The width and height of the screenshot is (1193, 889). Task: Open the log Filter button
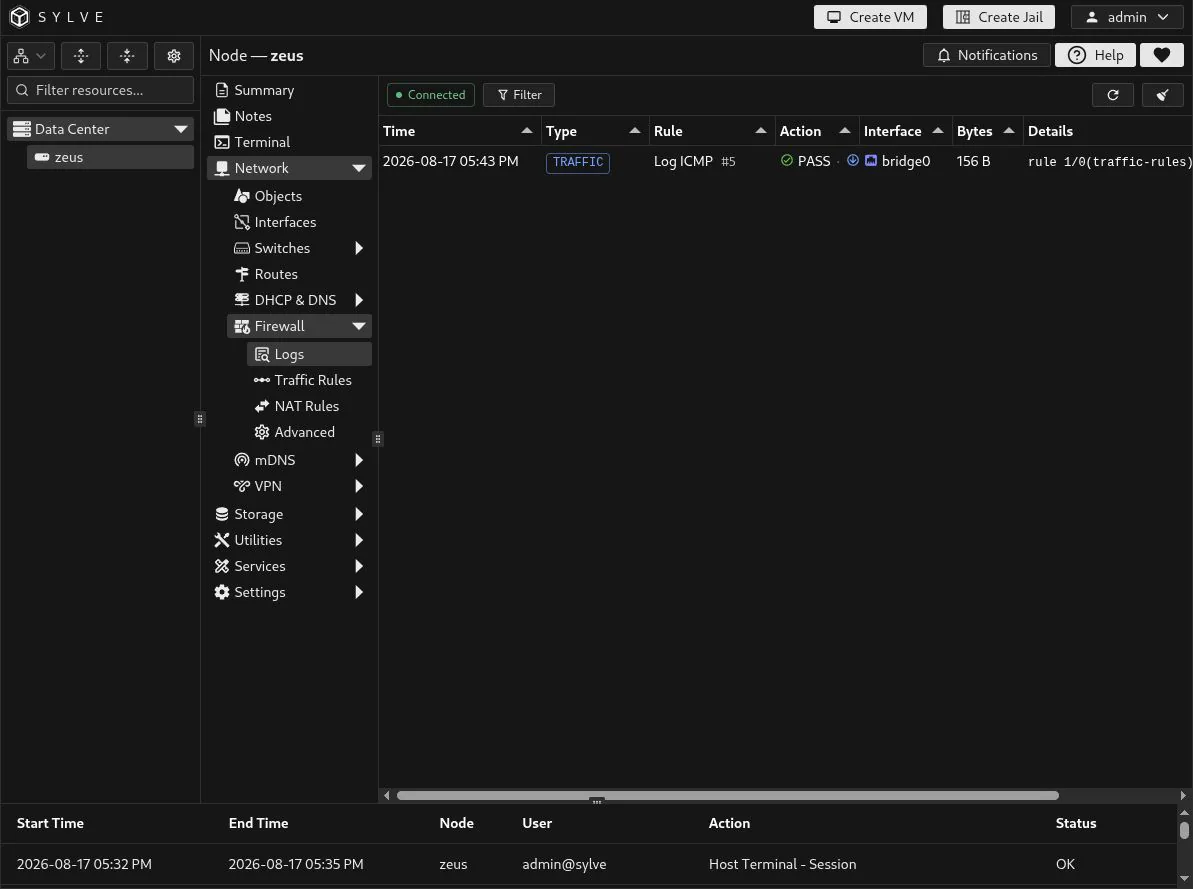(518, 94)
